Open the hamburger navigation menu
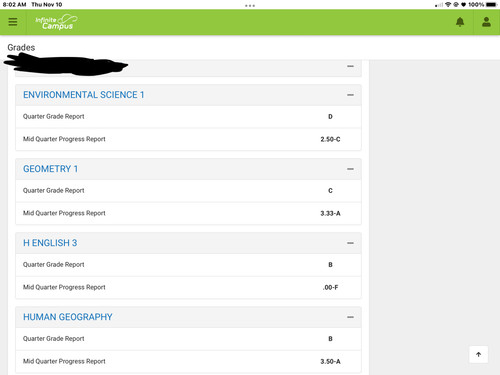This screenshot has width=500, height=375. [x=13, y=22]
